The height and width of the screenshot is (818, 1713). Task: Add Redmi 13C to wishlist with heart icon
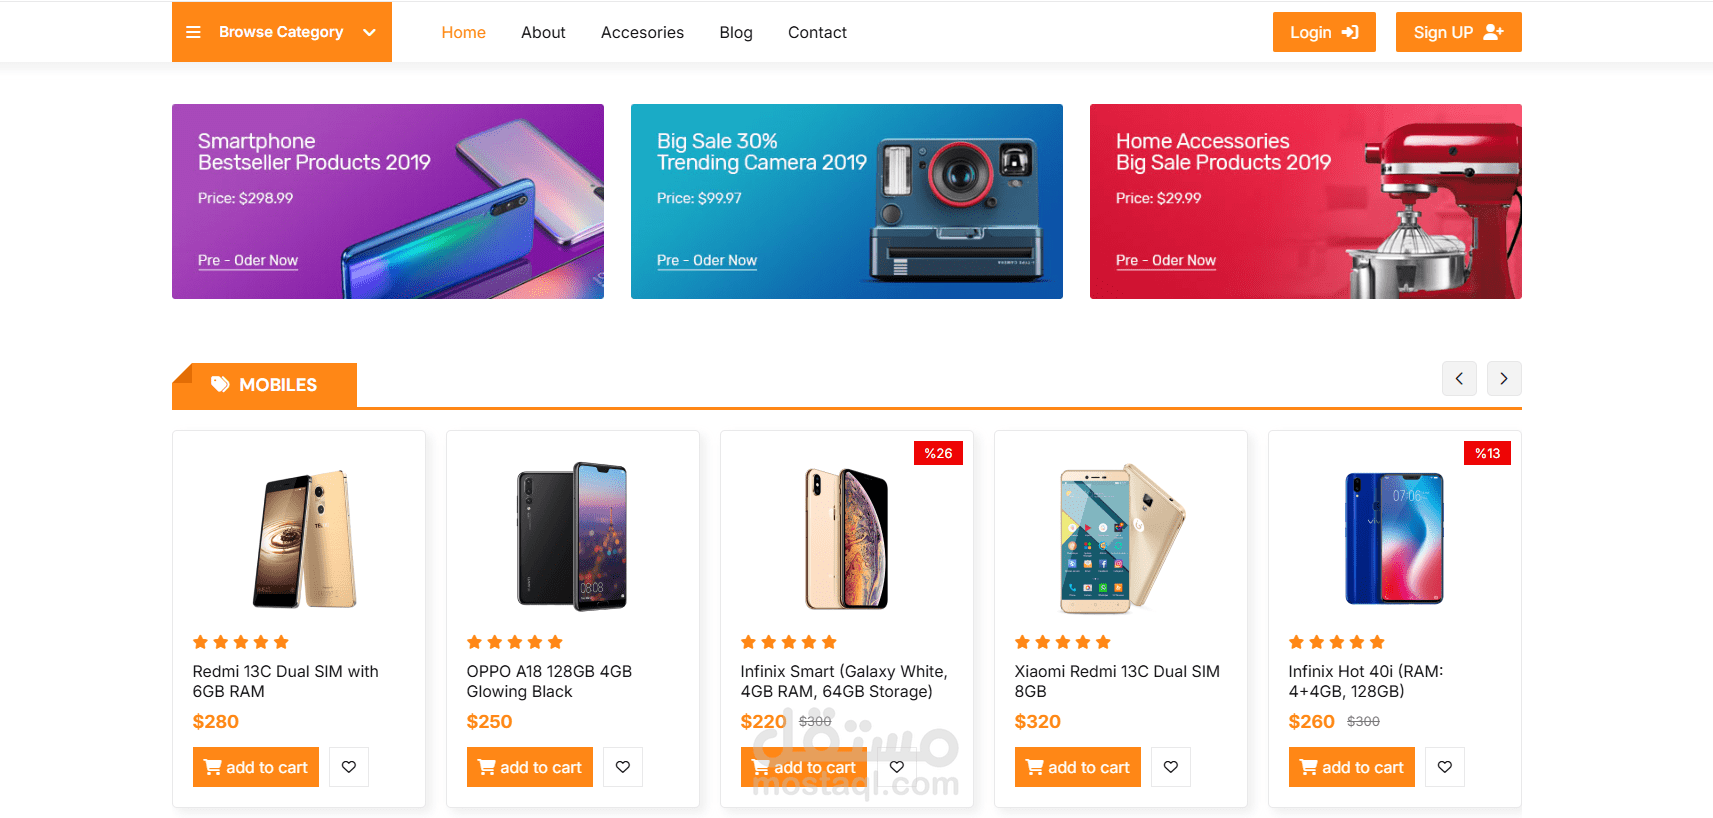tap(348, 767)
